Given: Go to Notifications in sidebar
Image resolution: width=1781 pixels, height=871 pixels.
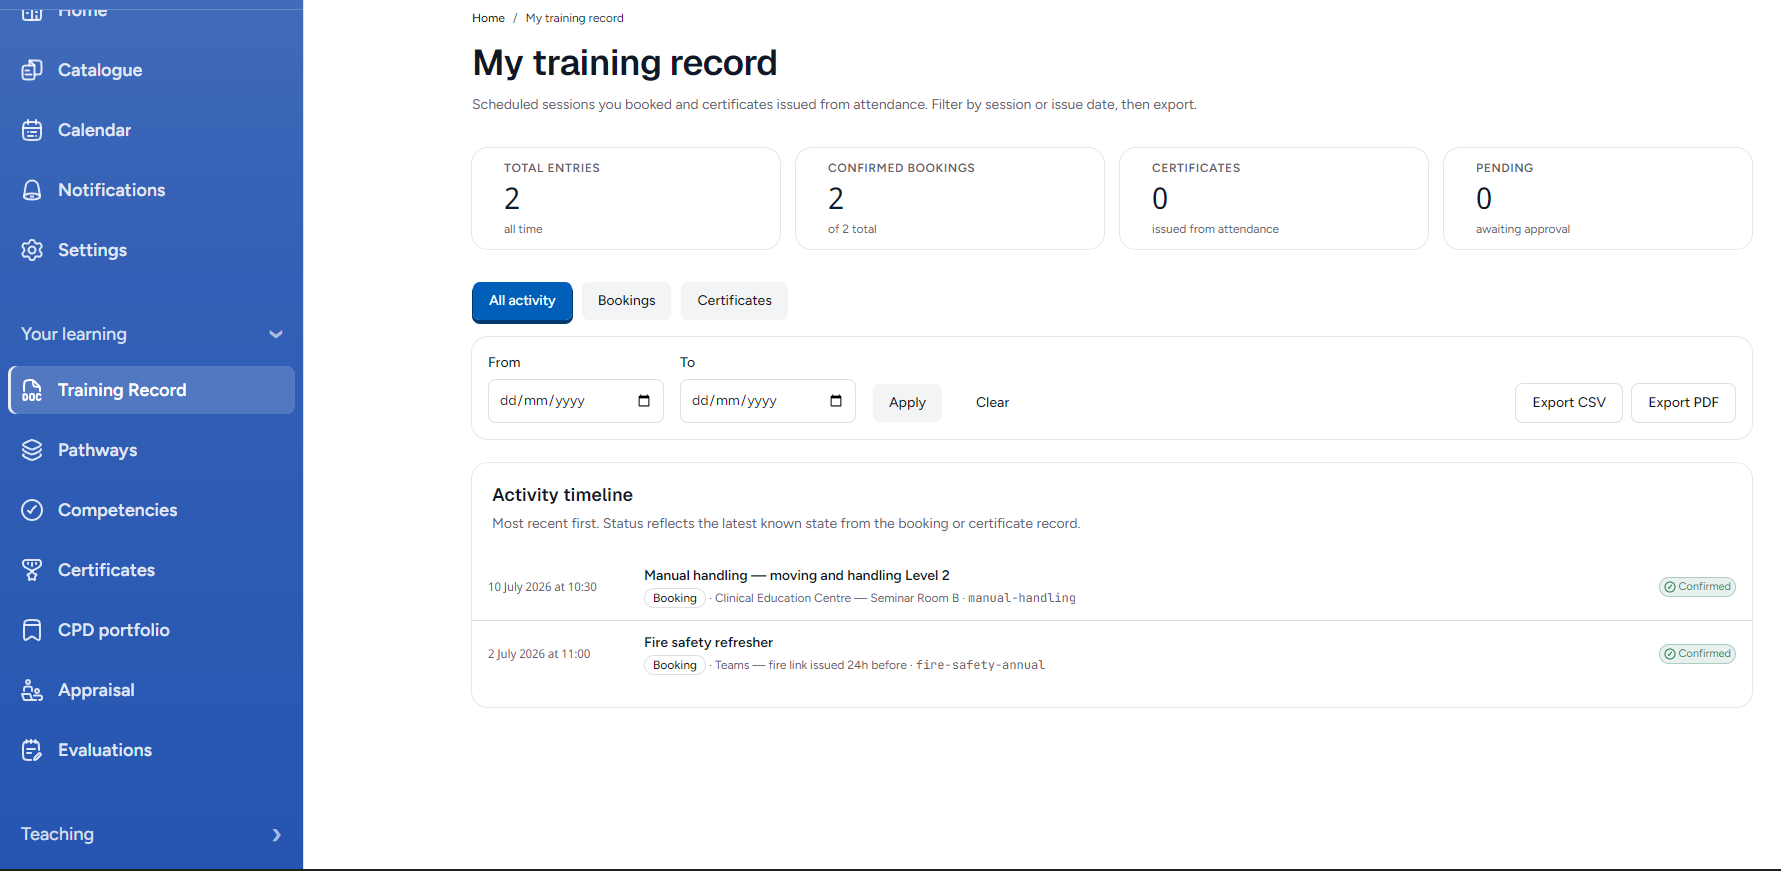Looking at the screenshot, I should pyautogui.click(x=152, y=190).
